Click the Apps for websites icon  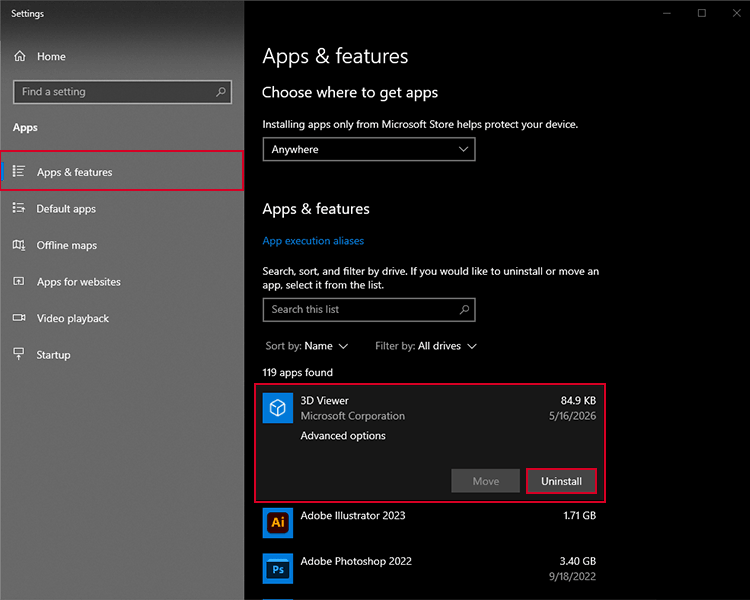(x=19, y=281)
